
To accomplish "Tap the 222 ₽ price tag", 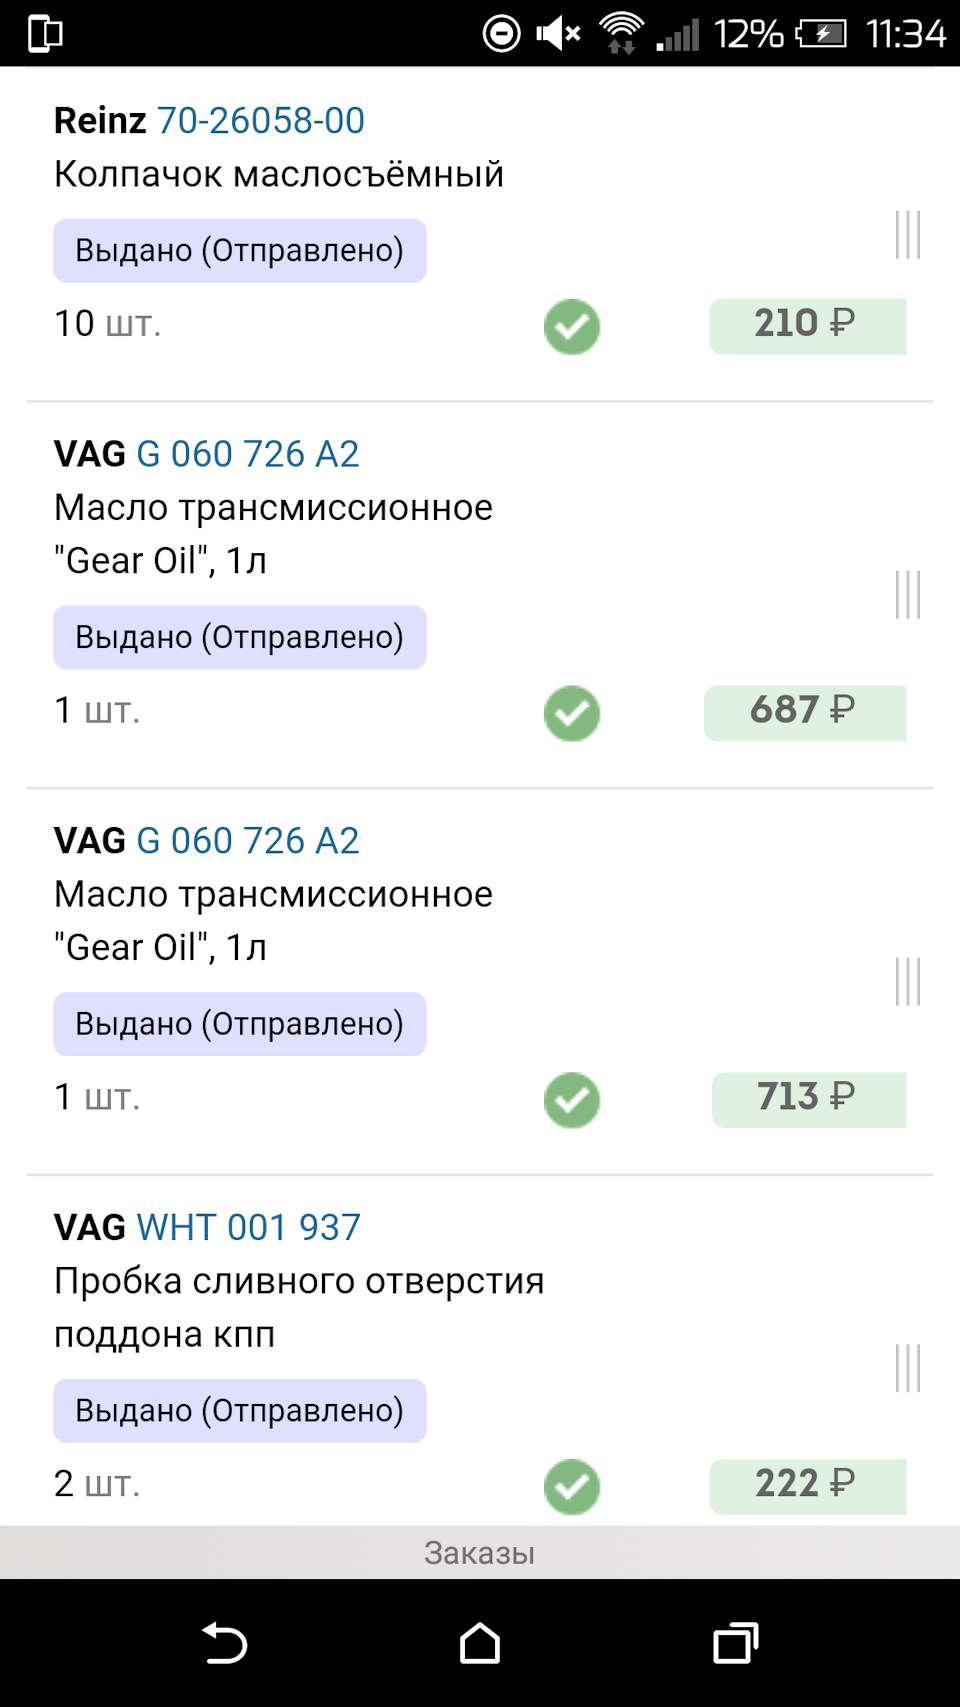I will tap(807, 1486).
